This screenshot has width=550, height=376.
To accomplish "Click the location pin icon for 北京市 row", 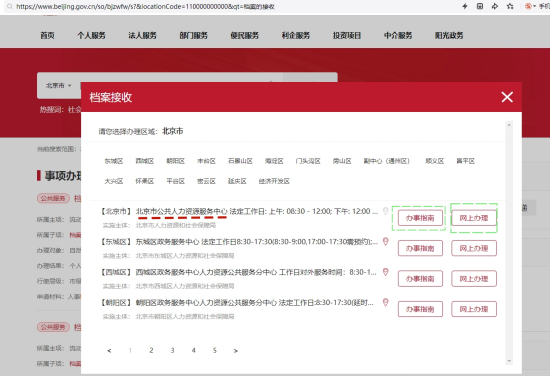I will (385, 211).
